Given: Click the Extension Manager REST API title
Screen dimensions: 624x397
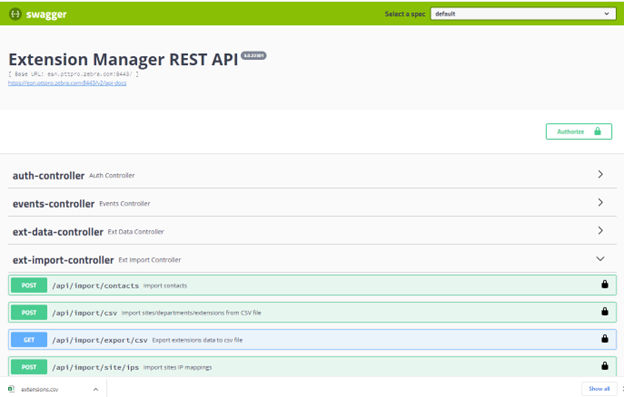Looking at the screenshot, I should pos(123,60).
